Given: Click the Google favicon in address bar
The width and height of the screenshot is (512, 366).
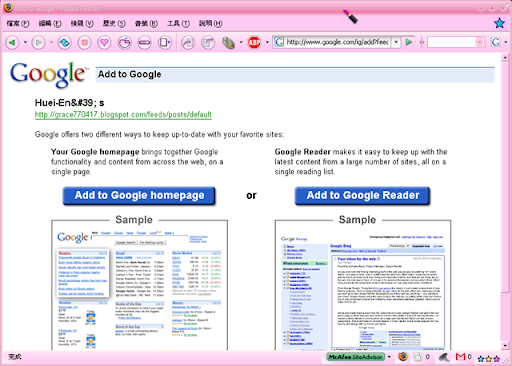Looking at the screenshot, I should (279, 42).
